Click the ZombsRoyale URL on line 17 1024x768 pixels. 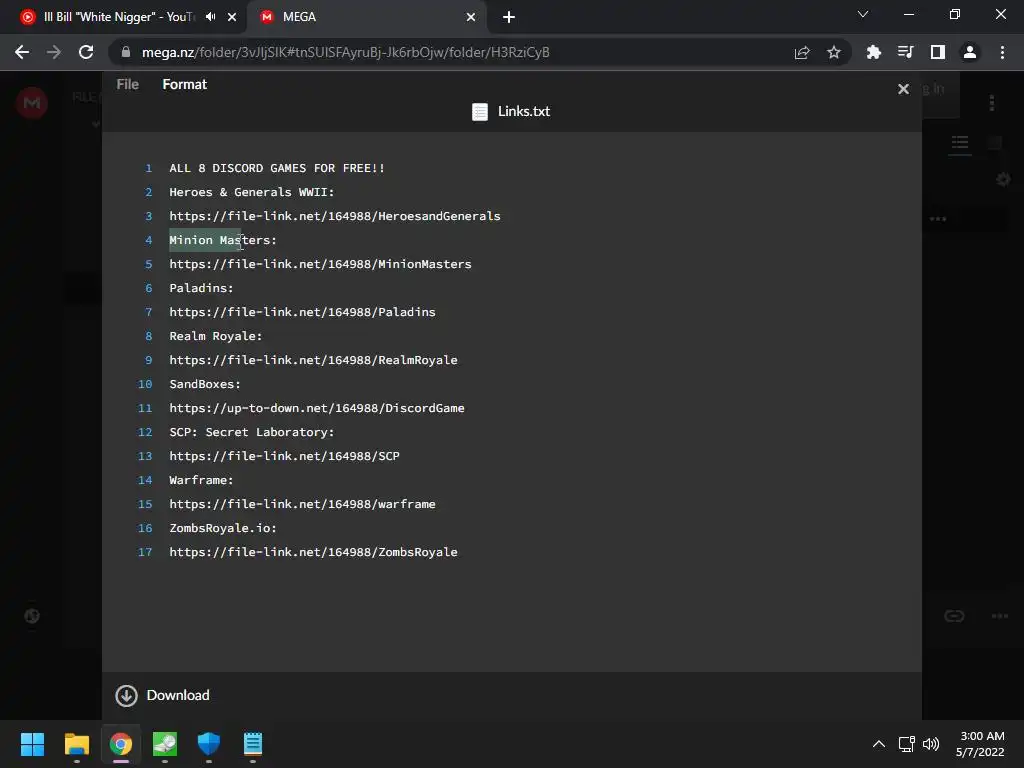[313, 552]
